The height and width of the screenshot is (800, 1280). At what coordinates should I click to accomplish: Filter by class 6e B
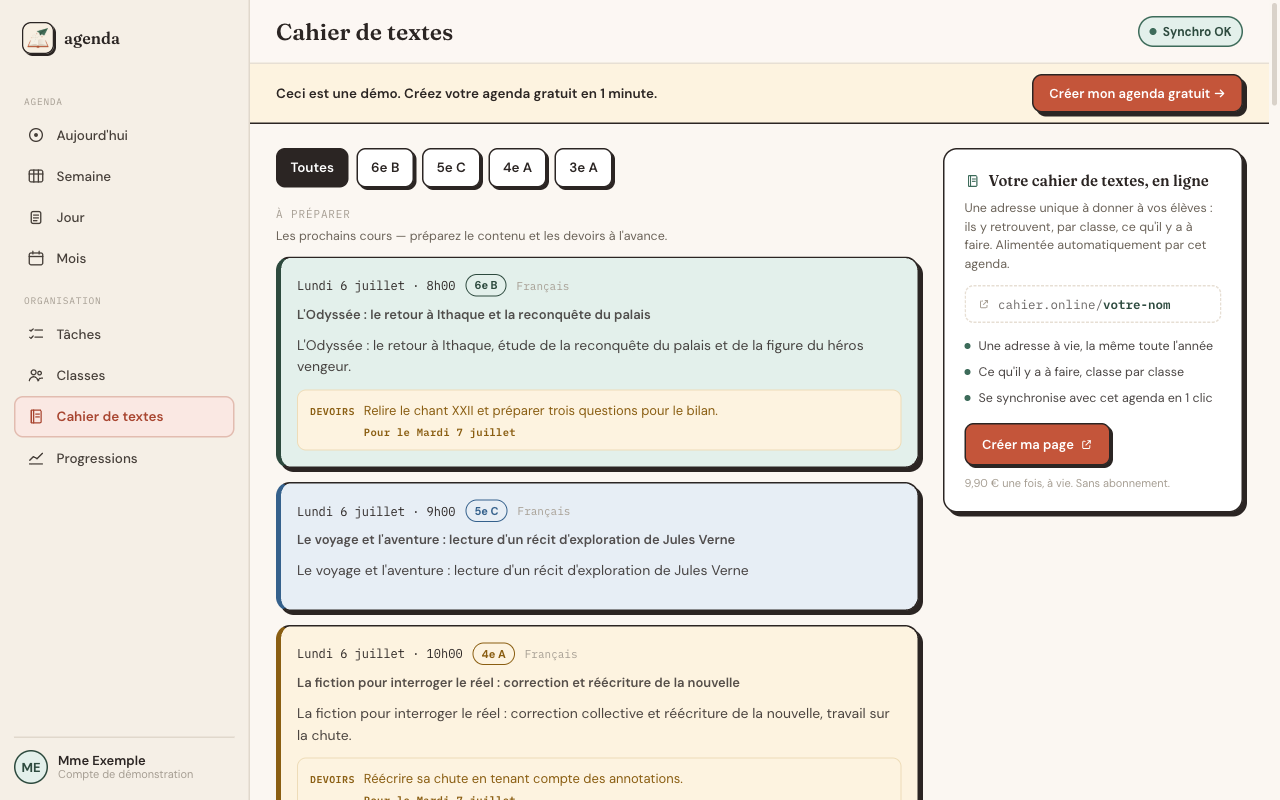pos(385,167)
